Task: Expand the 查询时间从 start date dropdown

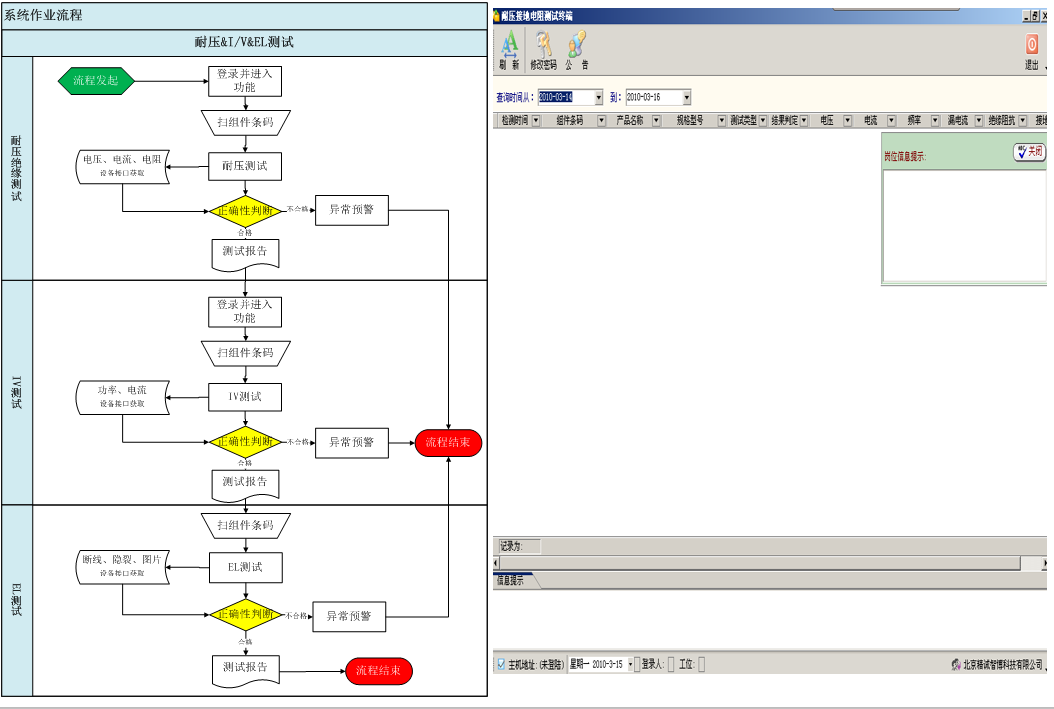Action: click(599, 98)
